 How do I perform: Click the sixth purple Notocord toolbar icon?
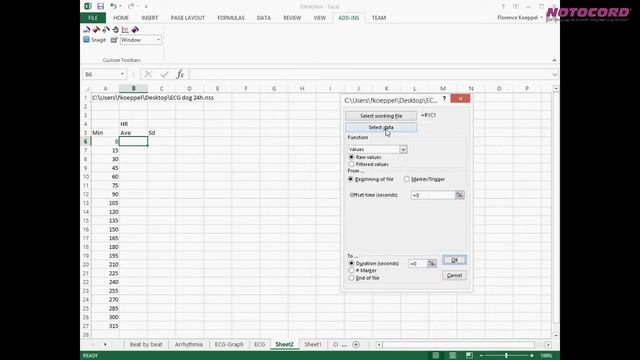135,29
